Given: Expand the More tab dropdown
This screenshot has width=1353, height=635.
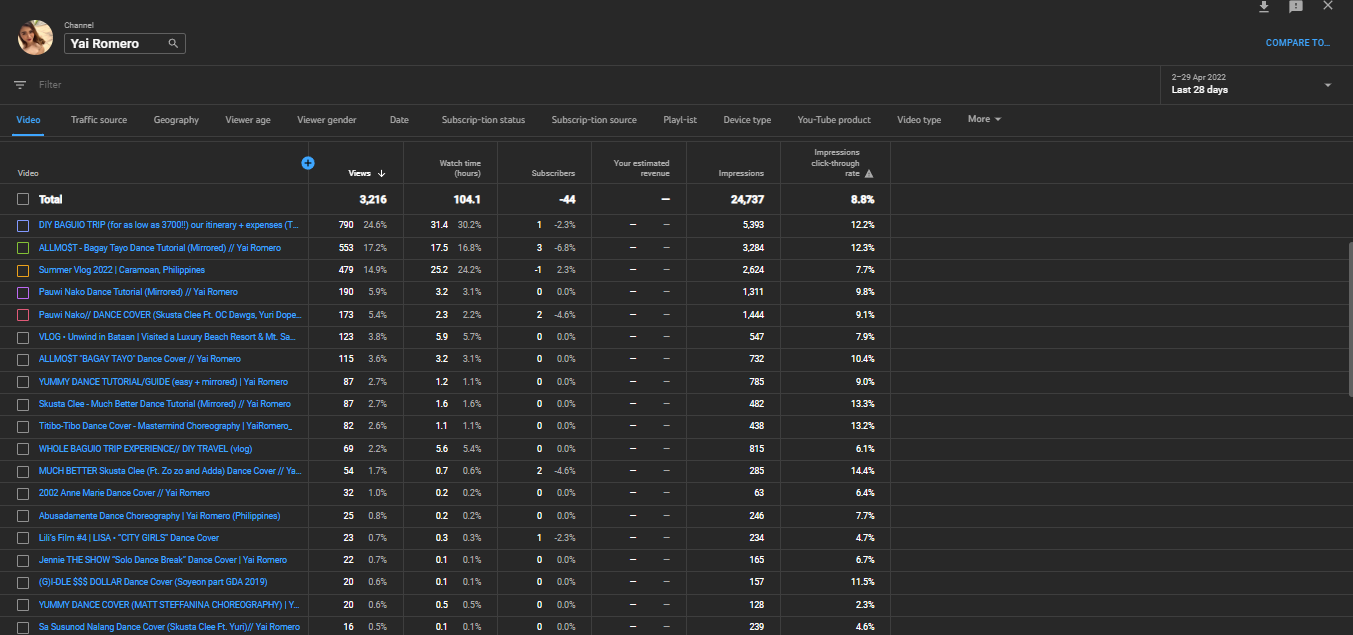Looking at the screenshot, I should (x=984, y=119).
